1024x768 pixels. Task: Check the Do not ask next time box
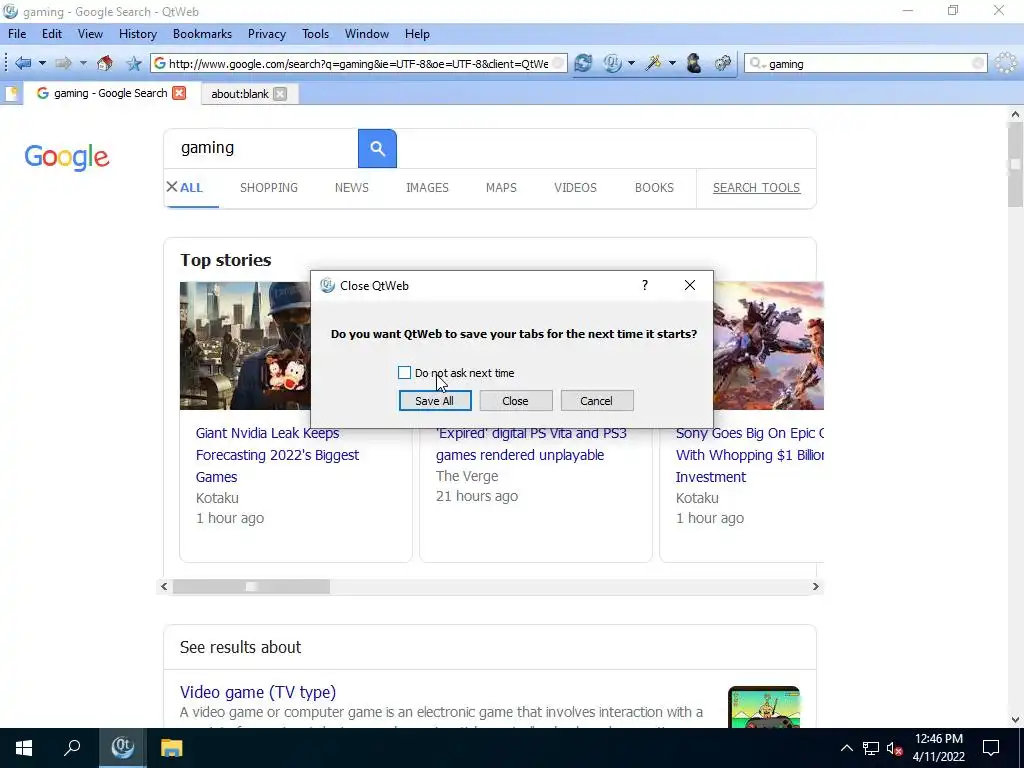pyautogui.click(x=404, y=373)
